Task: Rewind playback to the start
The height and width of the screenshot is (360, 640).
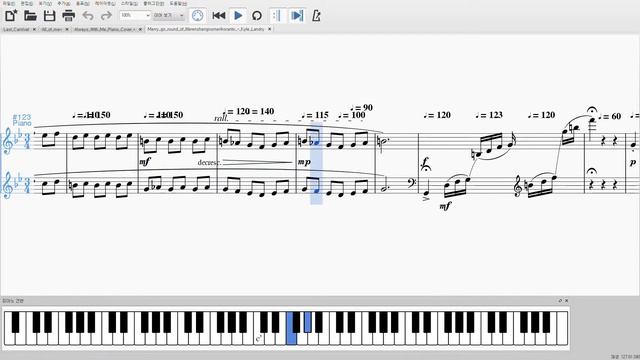Action: [x=219, y=16]
